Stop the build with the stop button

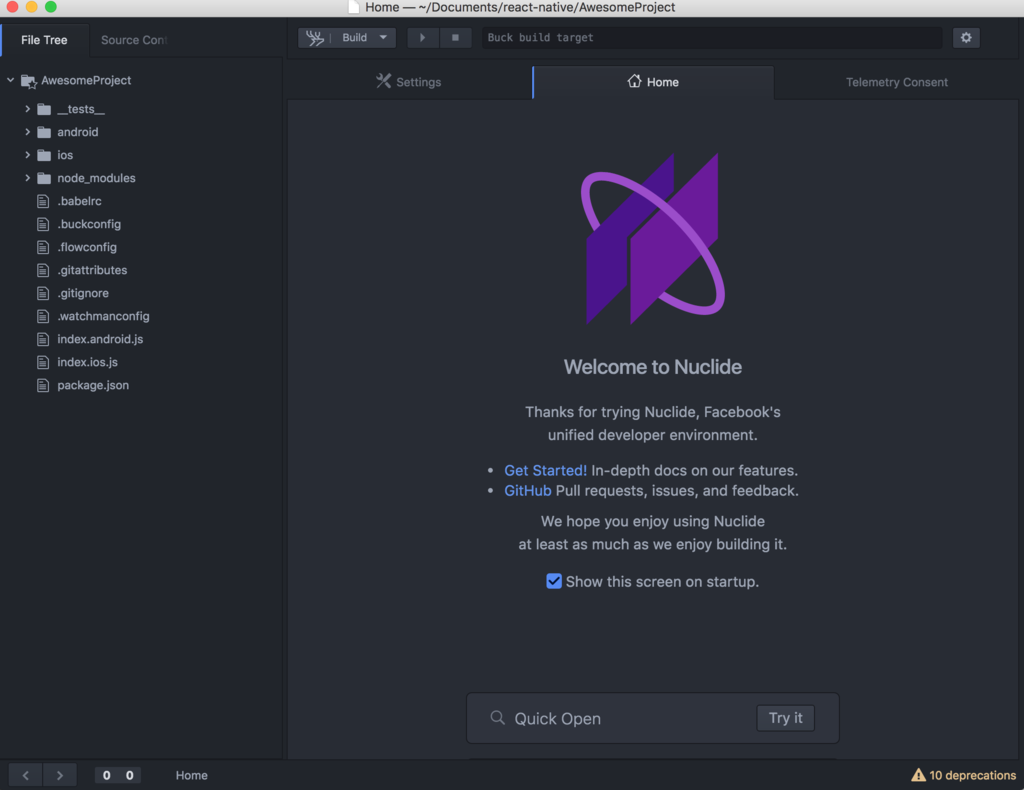tap(455, 38)
